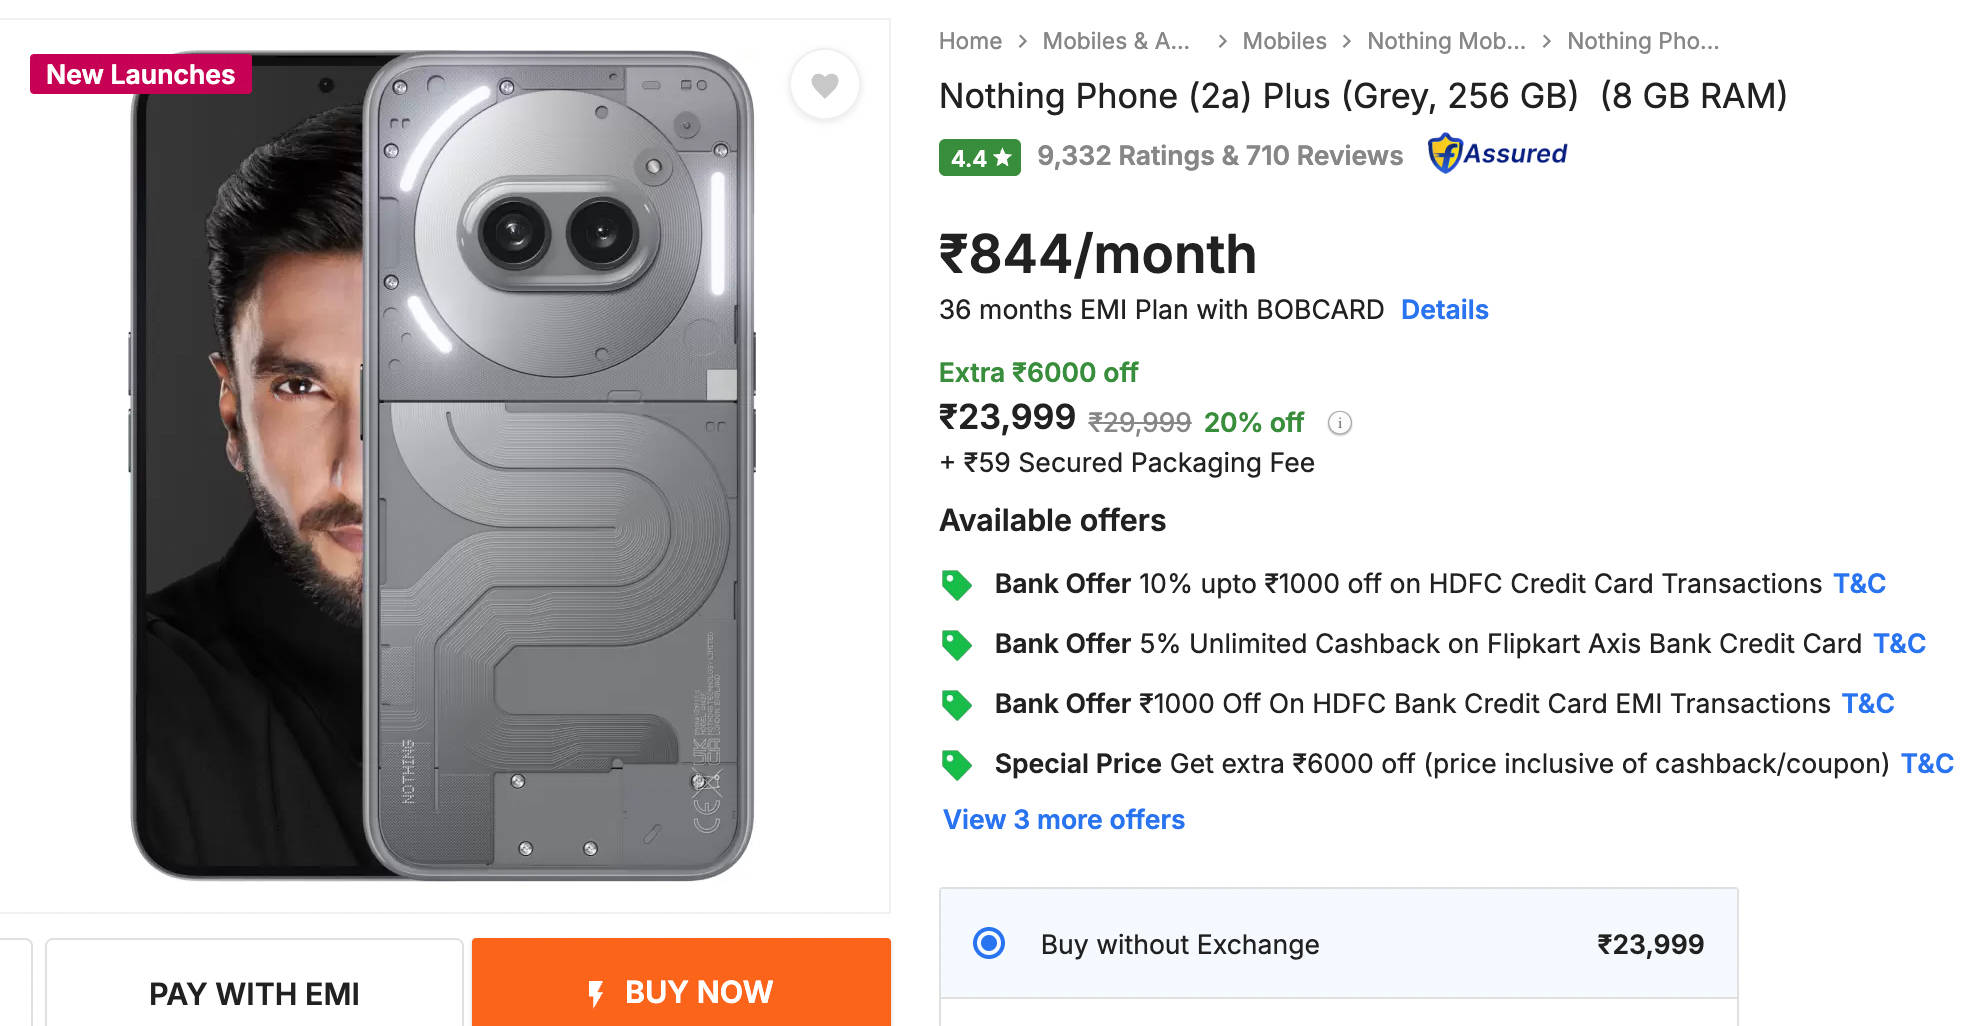Screen dimensions: 1962x1026
Task: Click the green 4.4 star rating badge
Action: (979, 157)
